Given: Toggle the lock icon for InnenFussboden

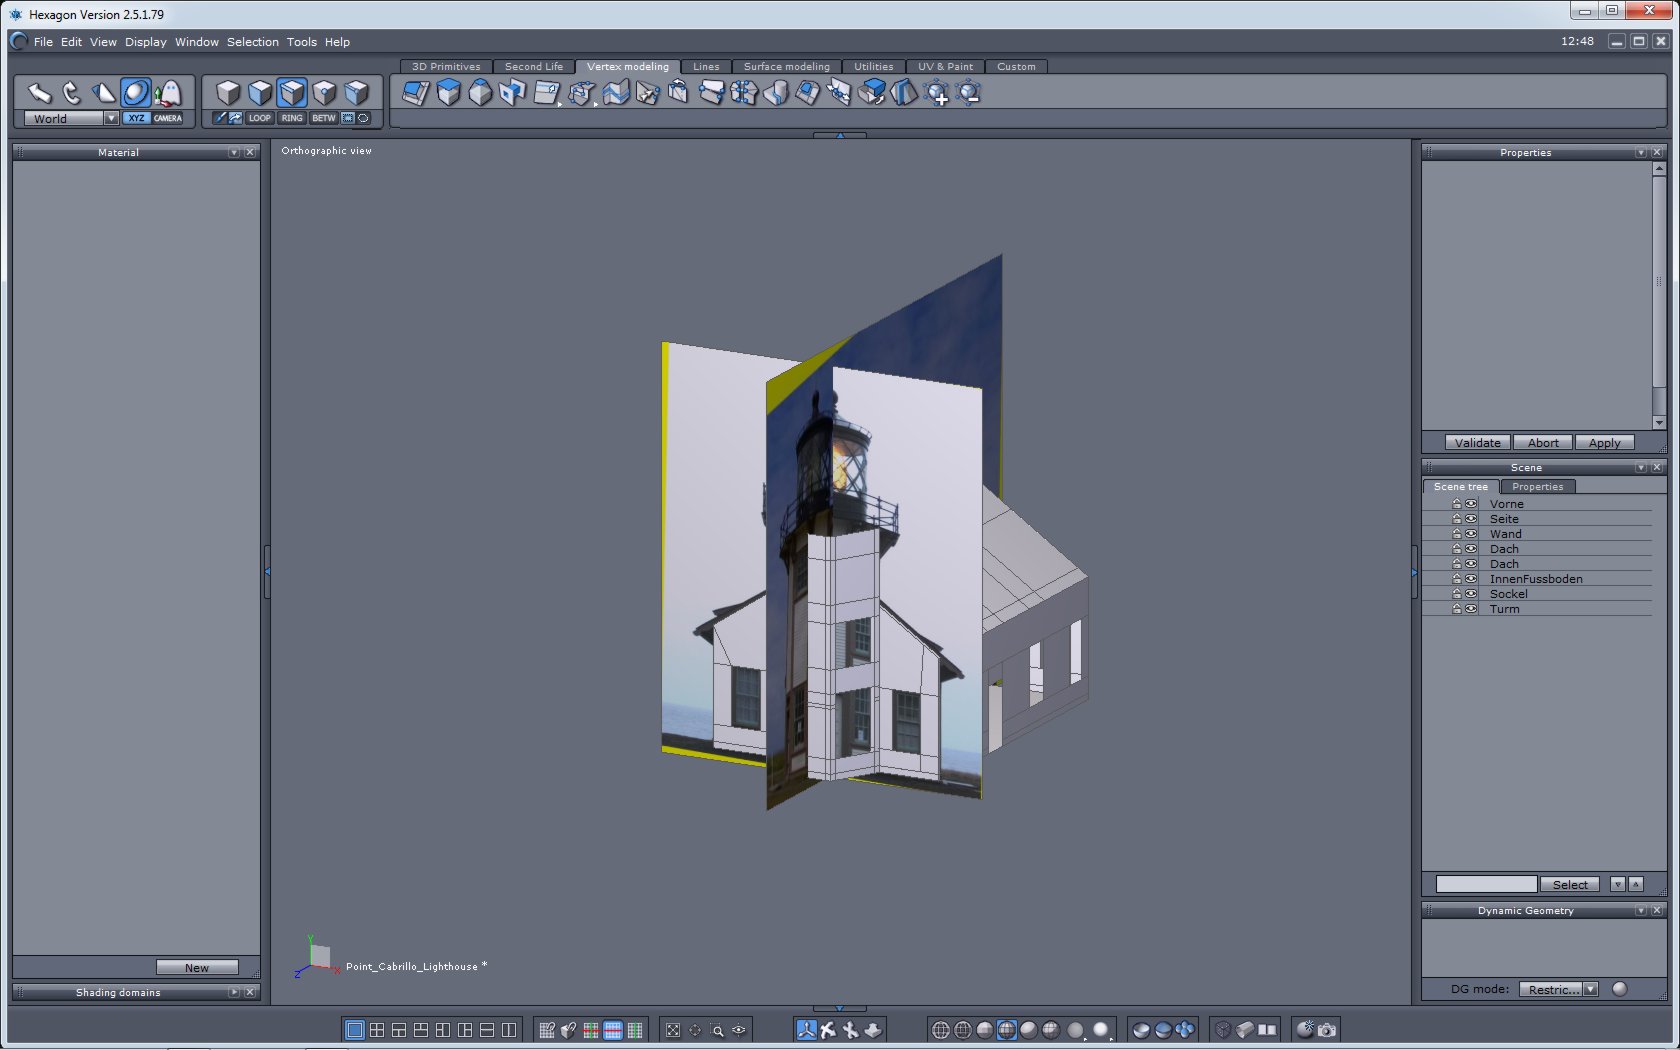Looking at the screenshot, I should tap(1457, 579).
